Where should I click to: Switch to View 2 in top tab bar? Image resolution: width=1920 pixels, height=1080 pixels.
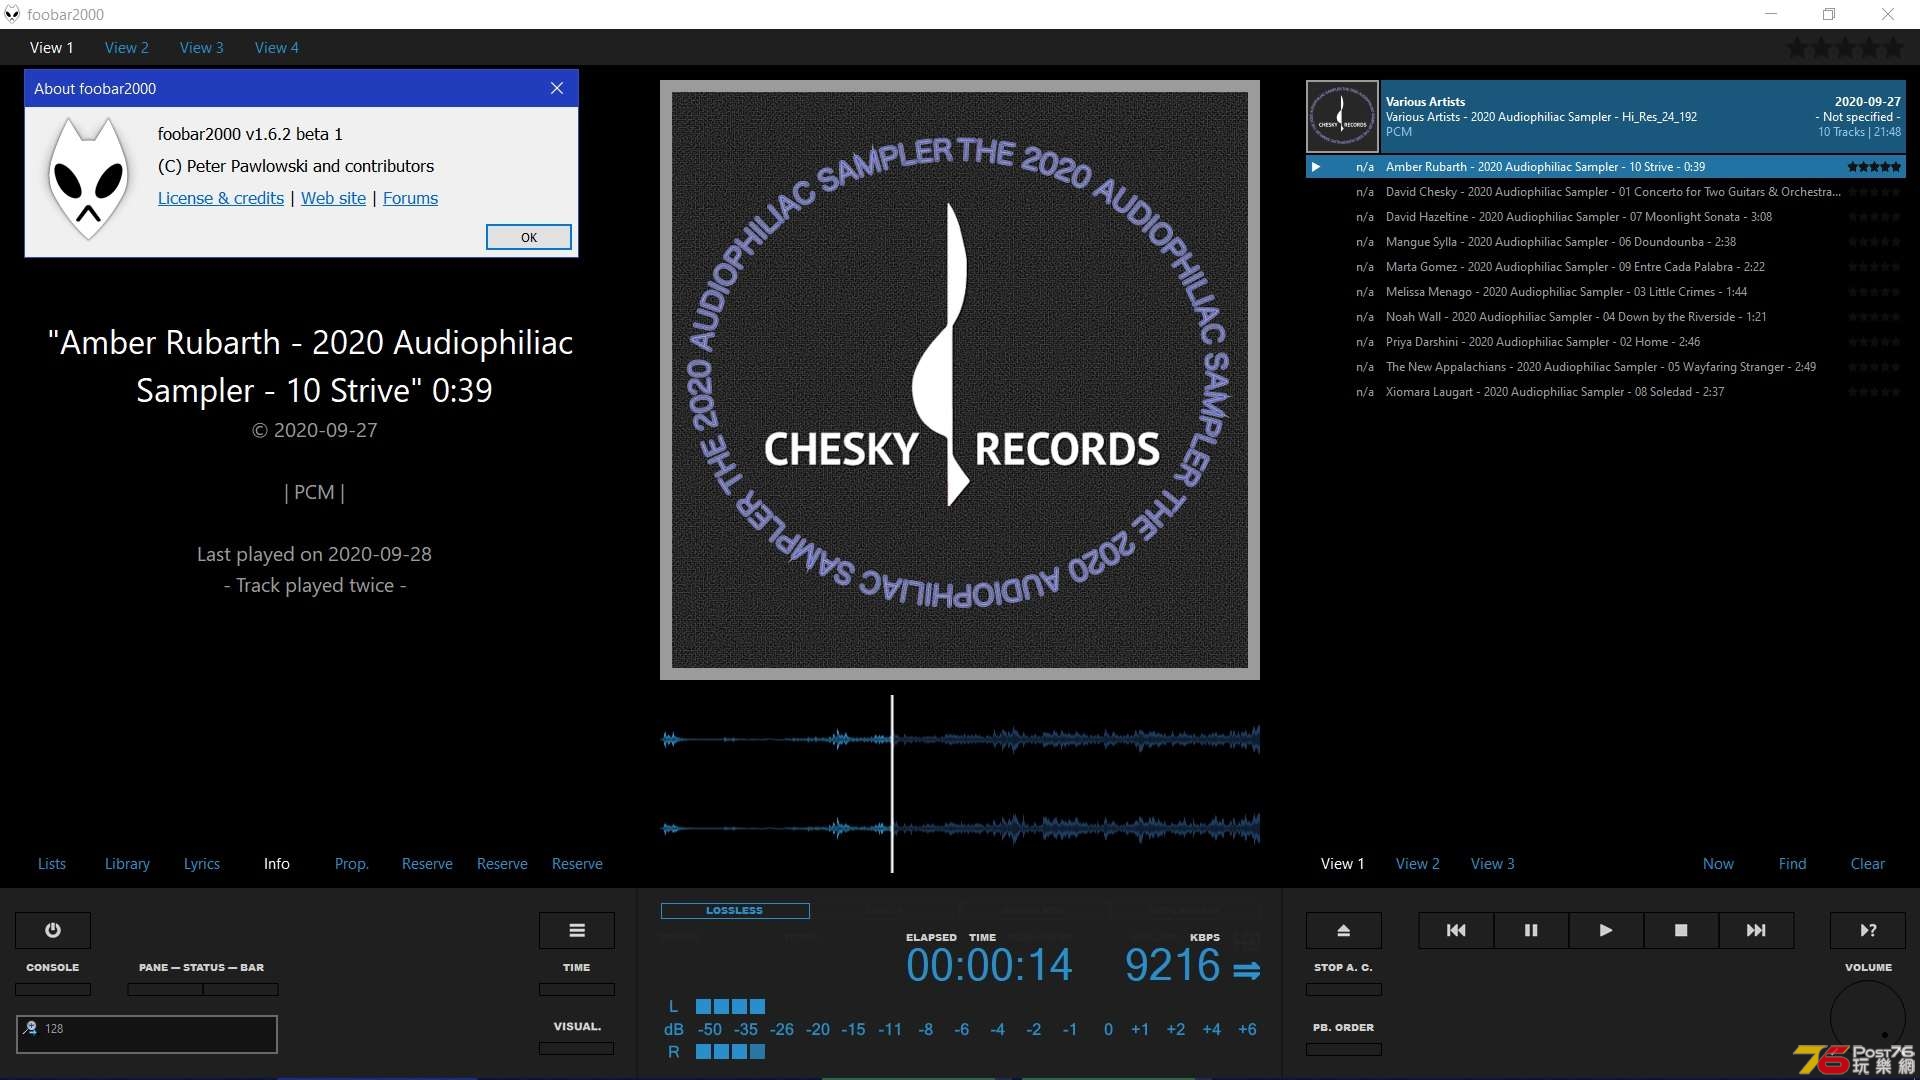pyautogui.click(x=126, y=47)
